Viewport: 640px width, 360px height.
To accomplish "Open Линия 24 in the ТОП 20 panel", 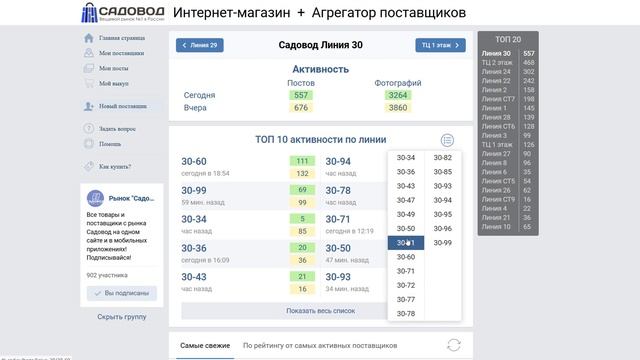I will click(x=496, y=72).
